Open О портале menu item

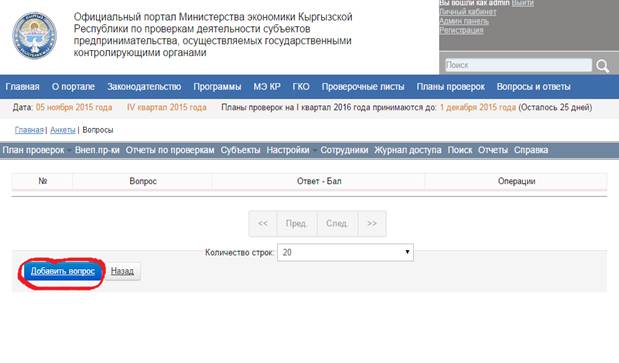pos(73,87)
